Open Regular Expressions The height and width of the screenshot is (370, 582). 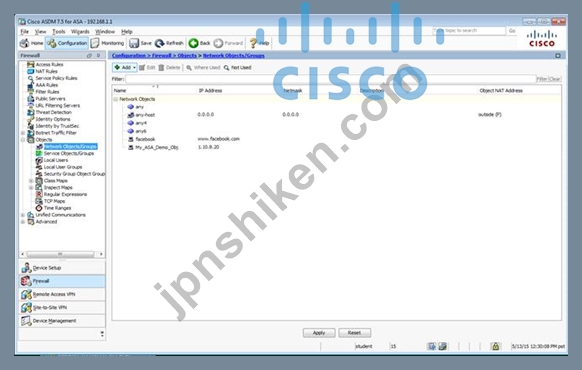[x=65, y=194]
